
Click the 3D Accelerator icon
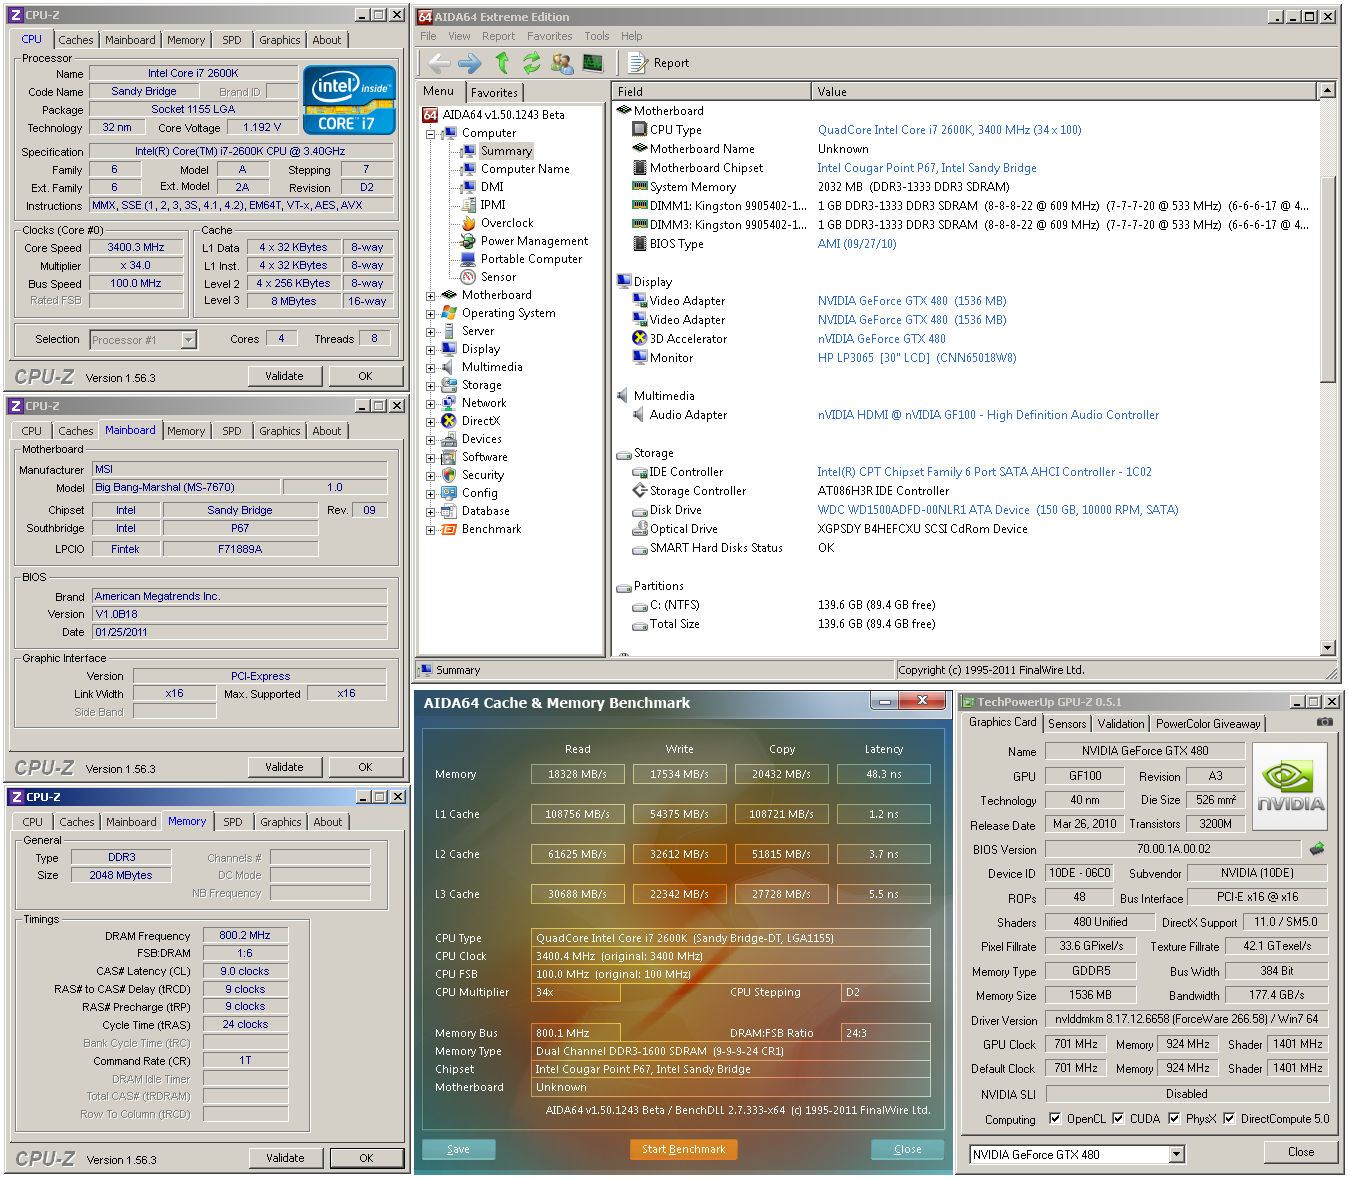pos(640,339)
